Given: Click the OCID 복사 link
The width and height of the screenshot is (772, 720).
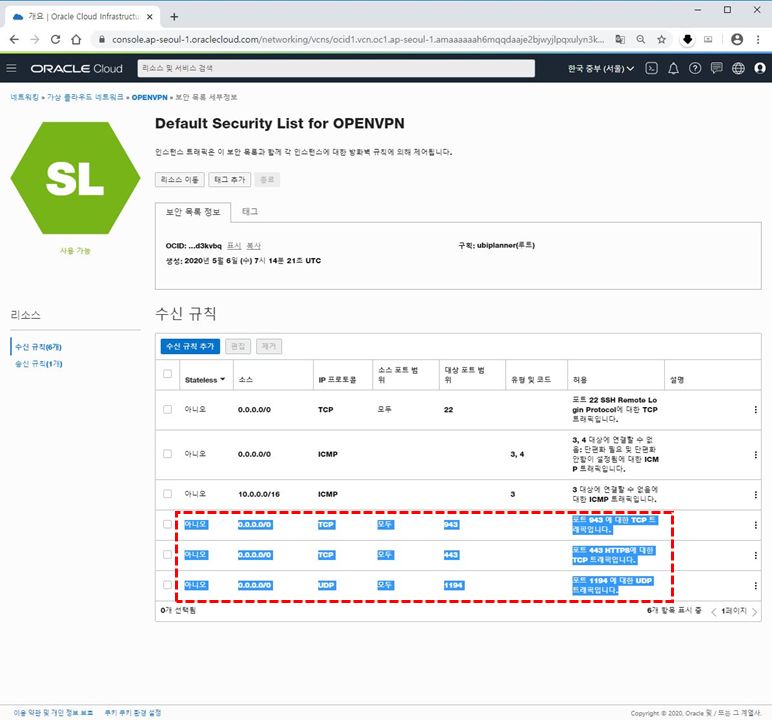Looking at the screenshot, I should [x=254, y=246].
